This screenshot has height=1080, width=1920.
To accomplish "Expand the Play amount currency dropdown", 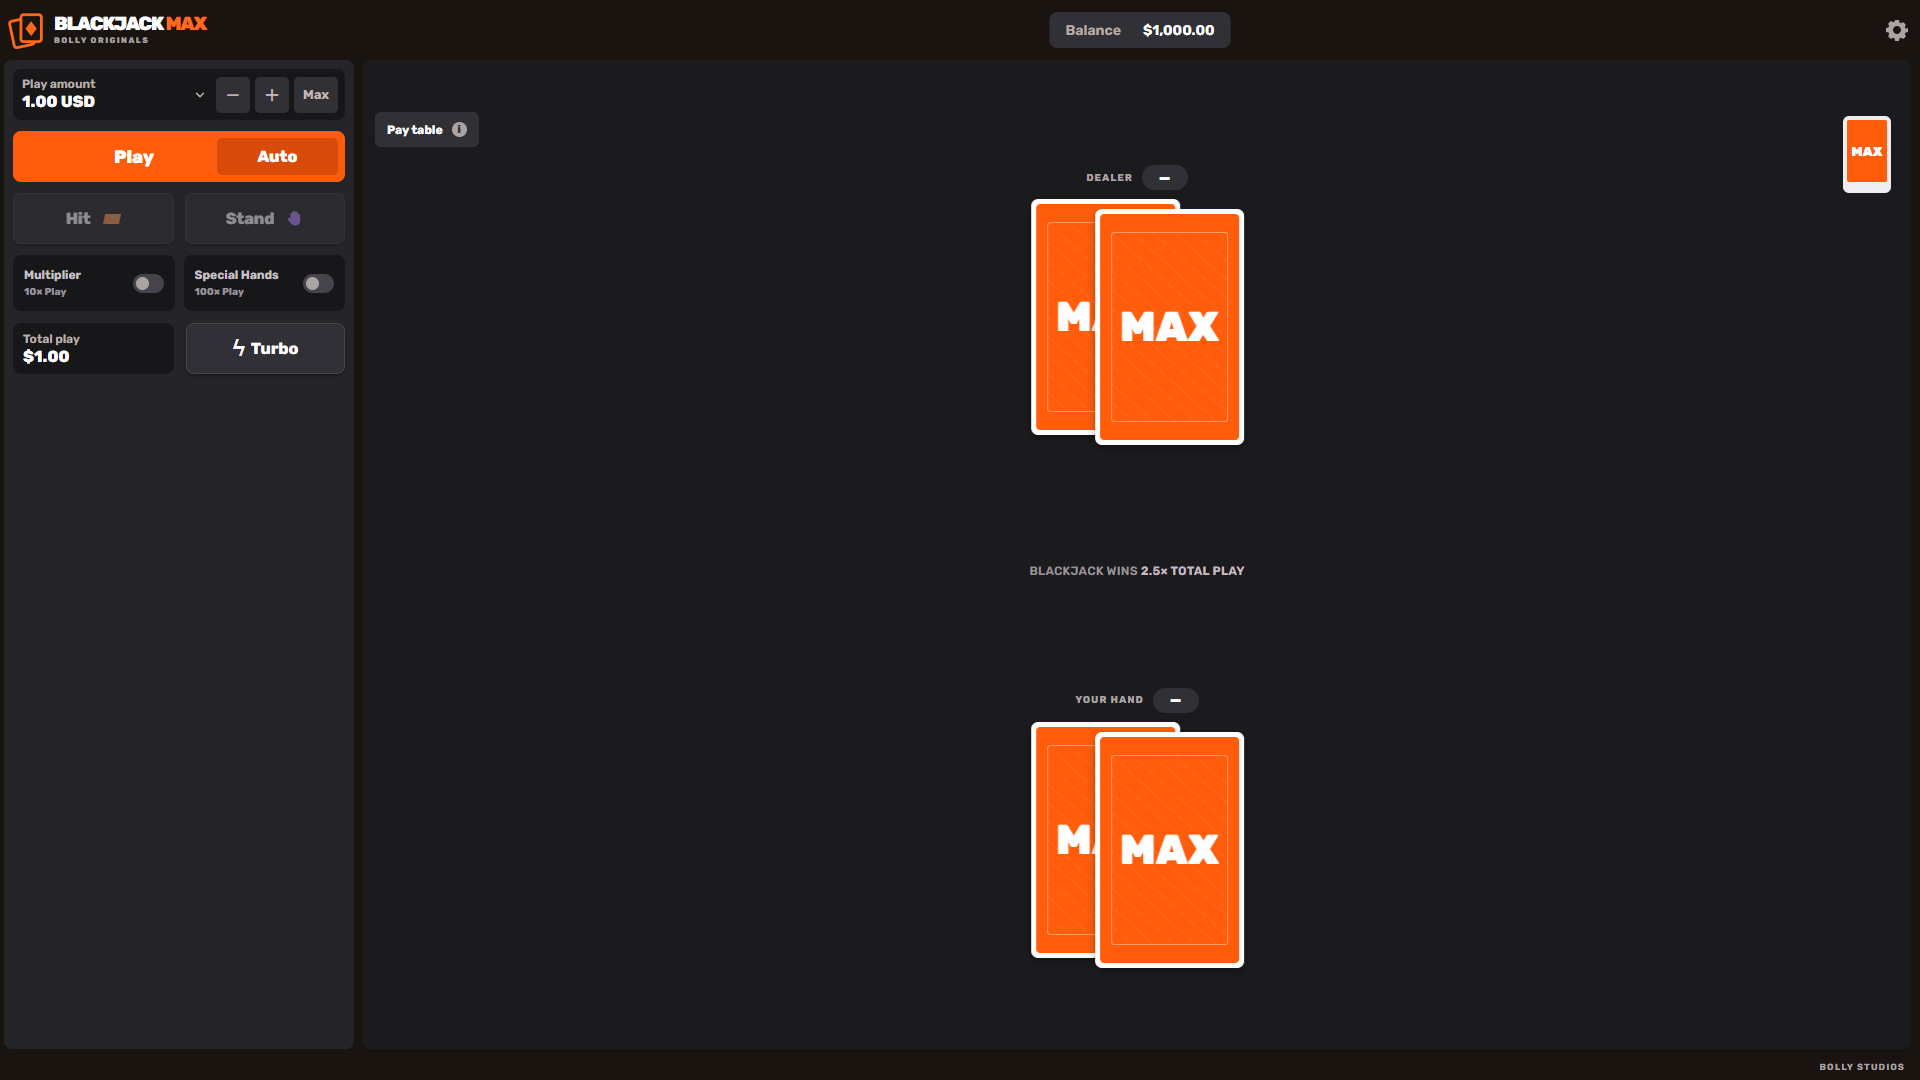I will (200, 95).
